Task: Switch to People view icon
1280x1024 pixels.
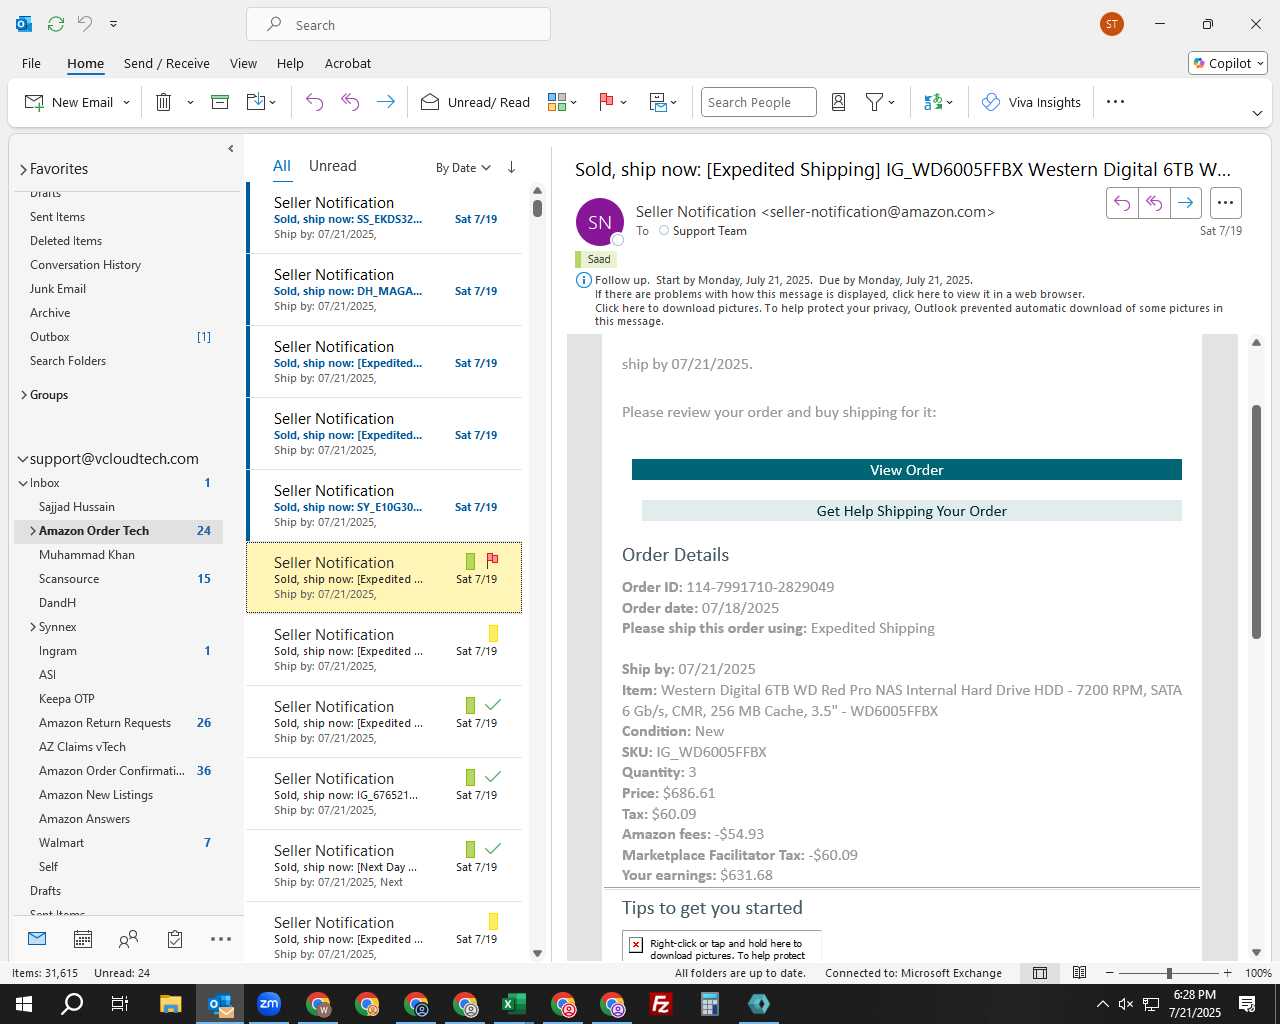Action: click(x=129, y=939)
